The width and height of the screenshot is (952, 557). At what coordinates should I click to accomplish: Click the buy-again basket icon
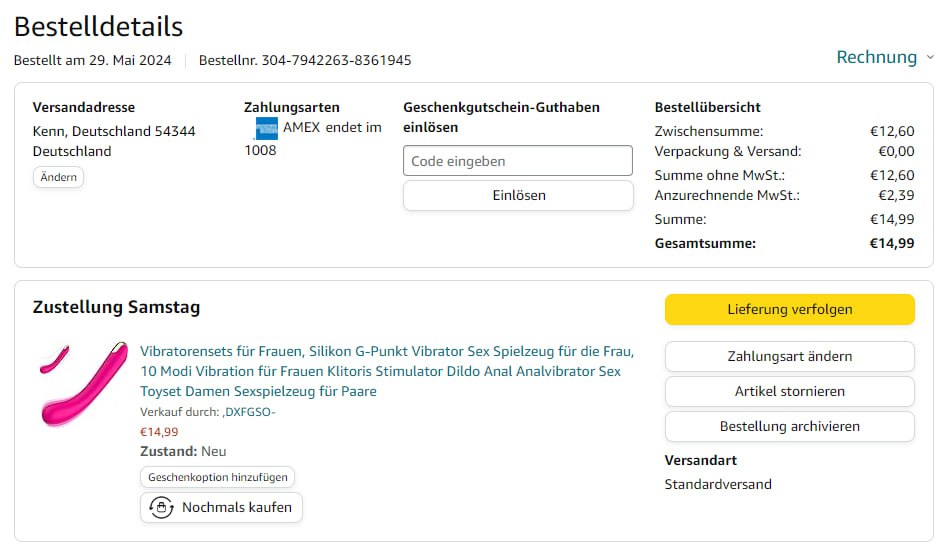pos(160,508)
